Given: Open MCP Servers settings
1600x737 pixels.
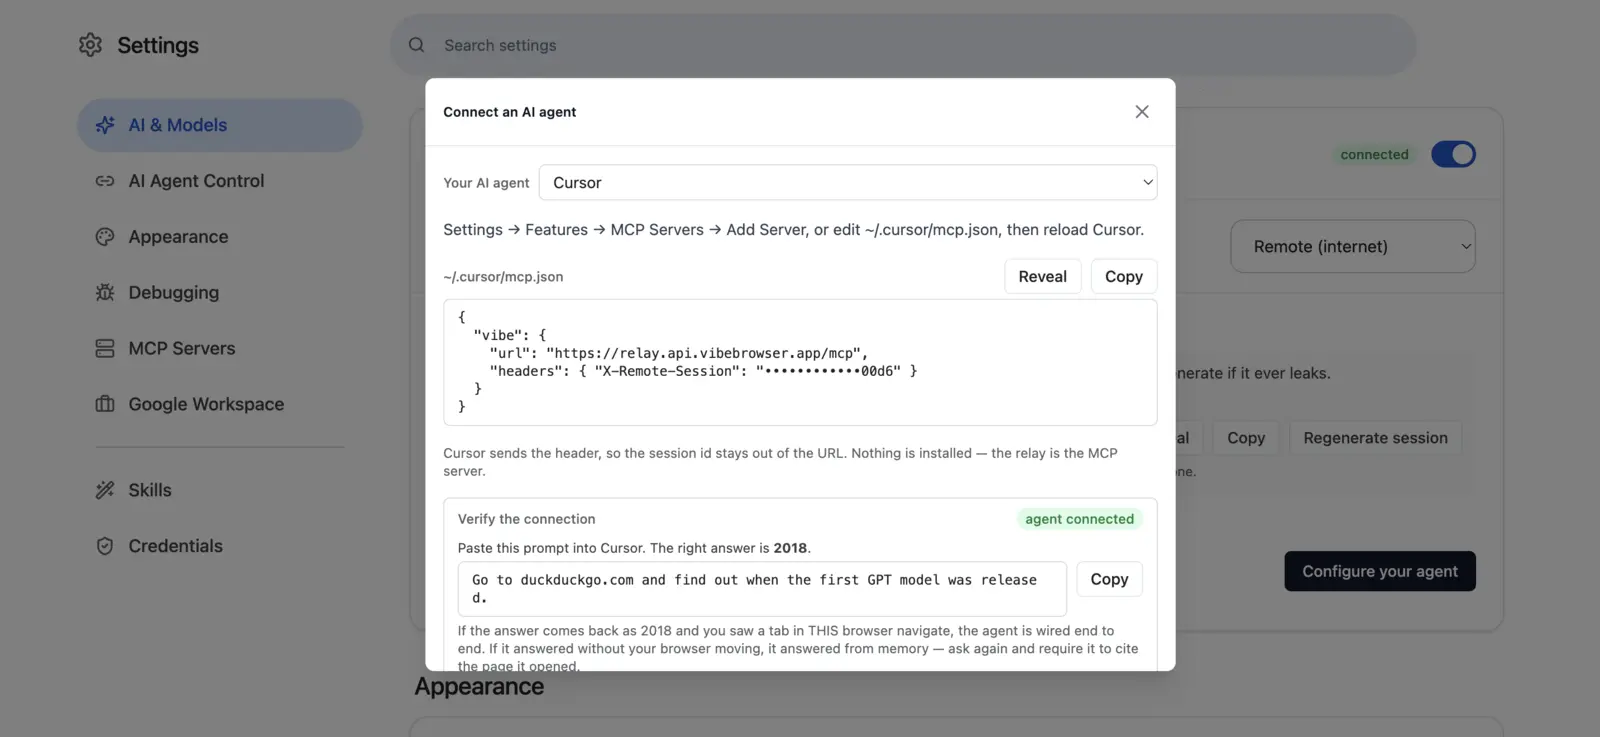Looking at the screenshot, I should click(219, 348).
